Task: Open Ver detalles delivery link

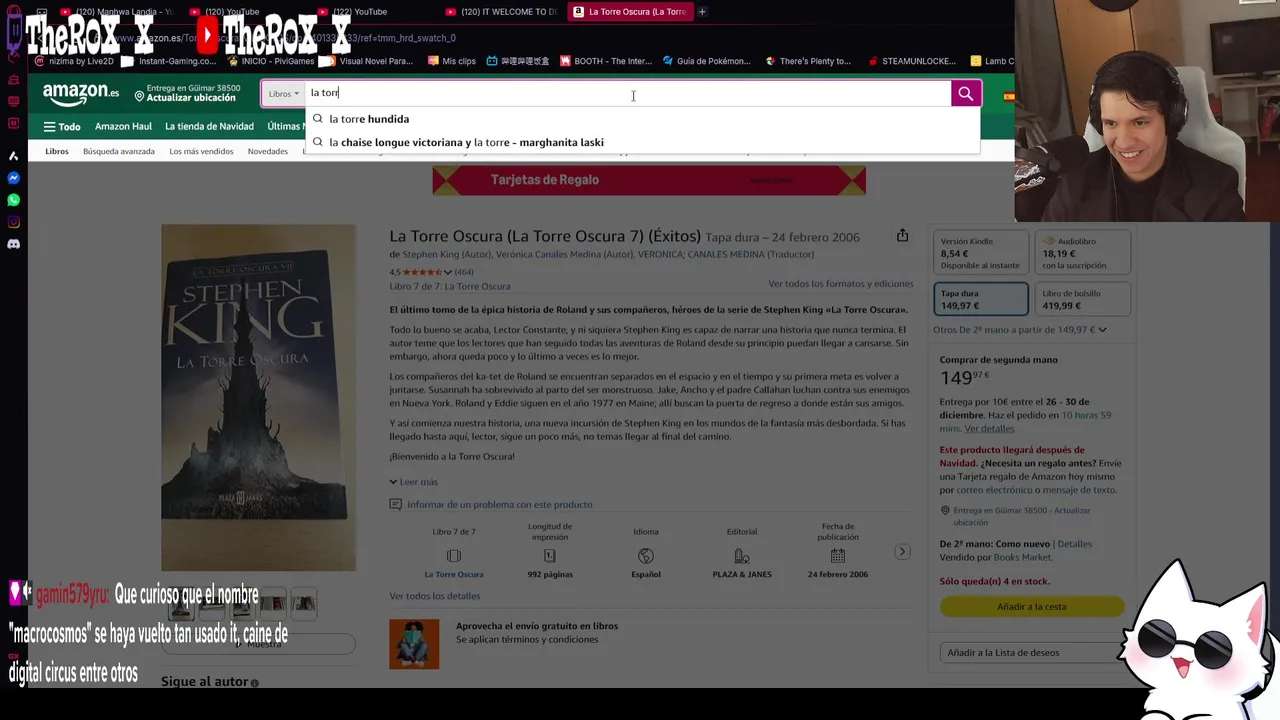Action: [x=989, y=429]
